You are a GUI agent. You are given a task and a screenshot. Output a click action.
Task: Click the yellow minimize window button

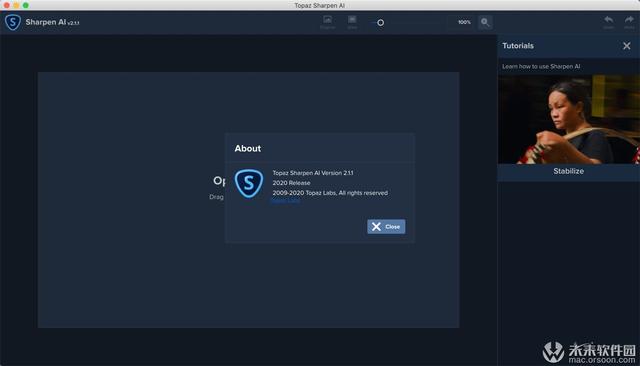[x=16, y=5]
